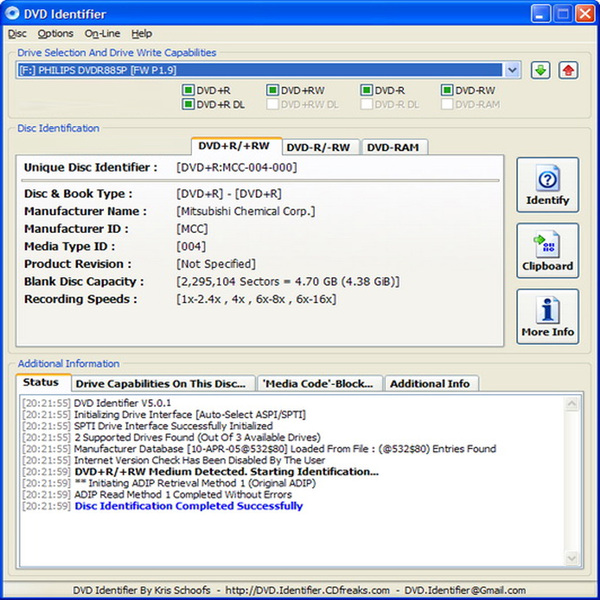Open the Options menu

pos(55,34)
